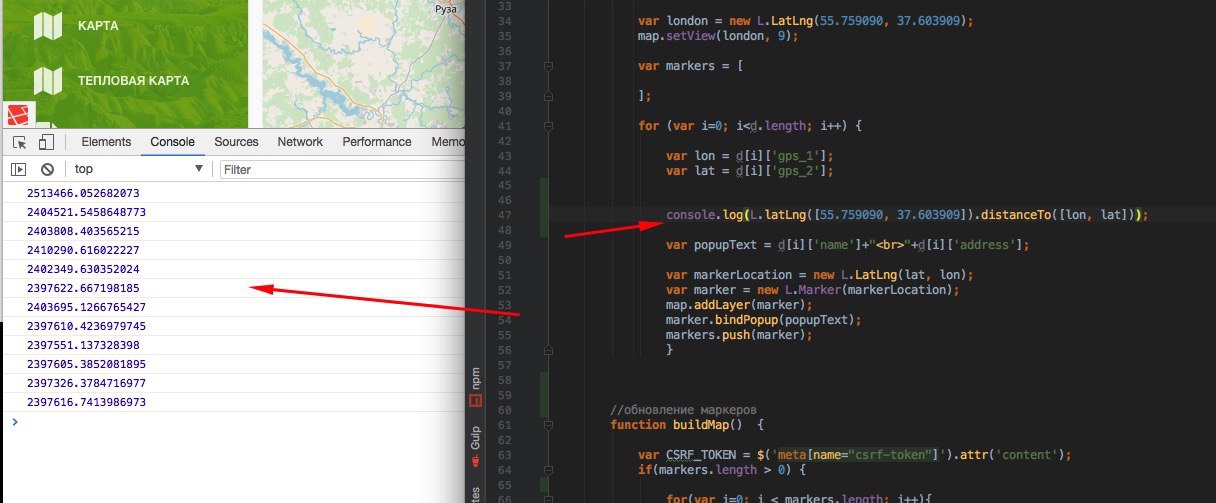This screenshot has height=503, width=1216.
Task: Open the npm tool window tab
Action: point(477,388)
